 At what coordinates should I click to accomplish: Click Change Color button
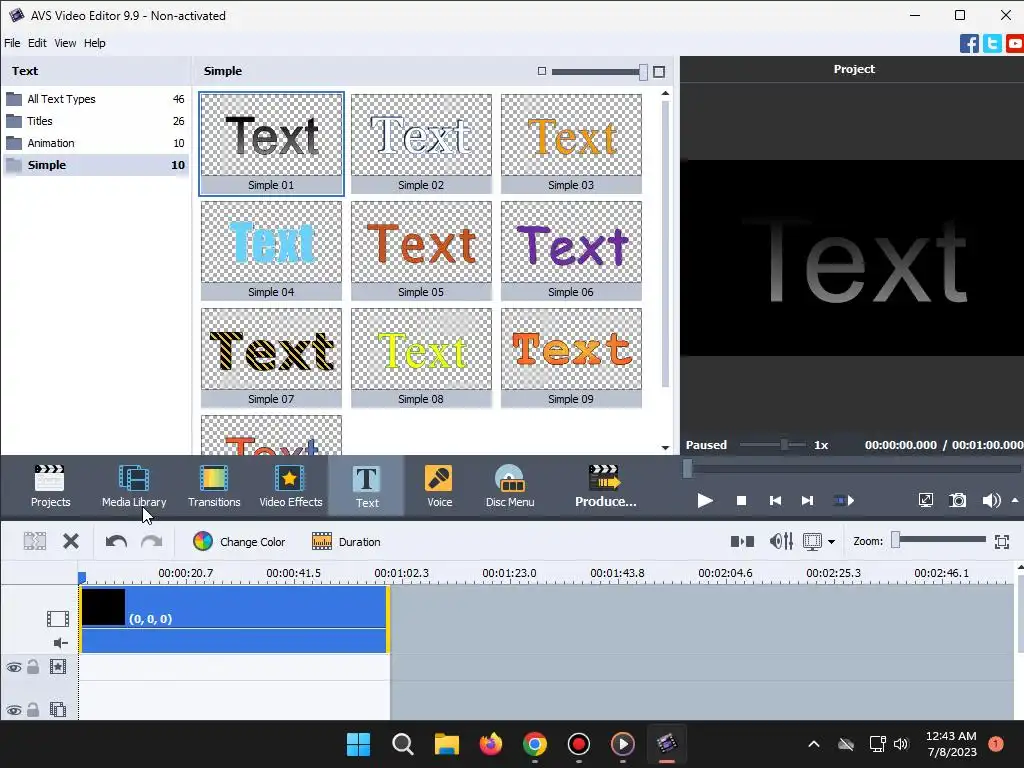click(239, 541)
